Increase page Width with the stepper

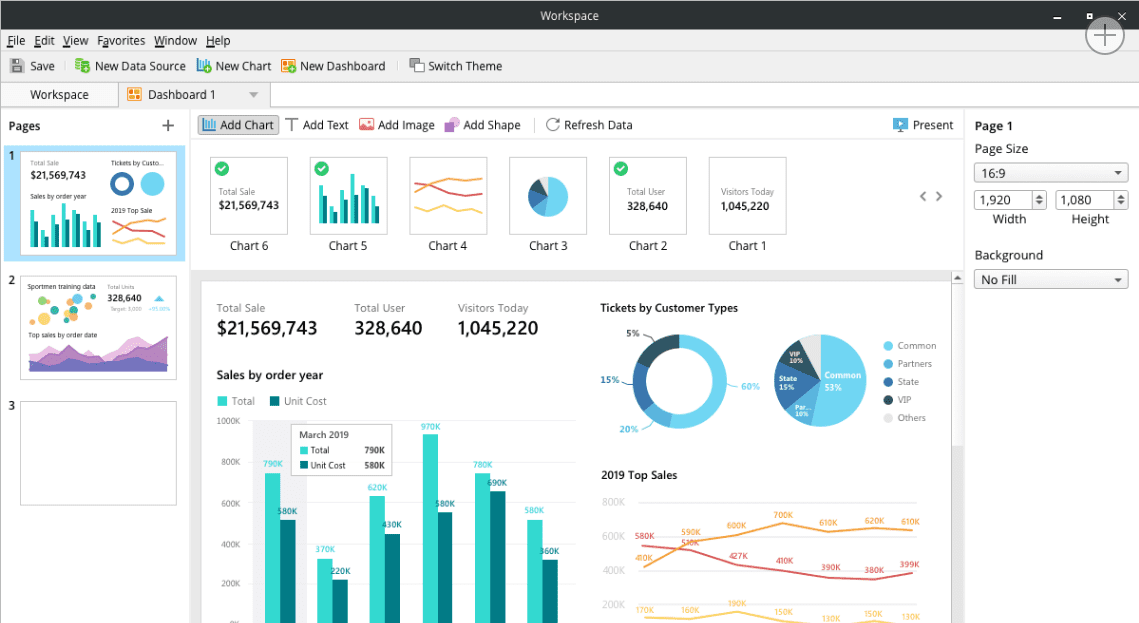[1040, 195]
